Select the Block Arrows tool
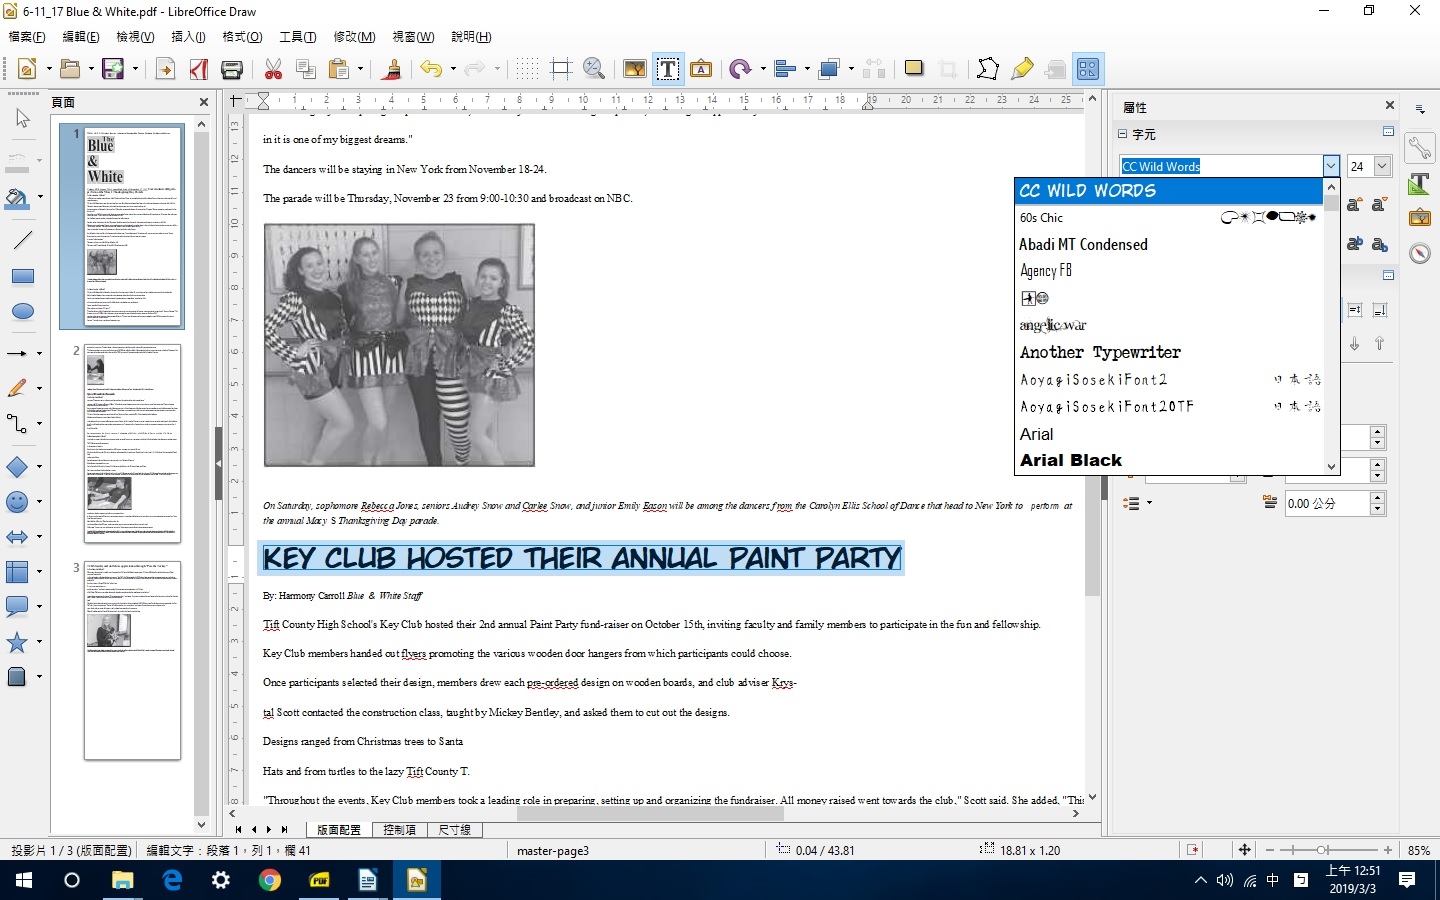1440x900 pixels. click(x=17, y=537)
